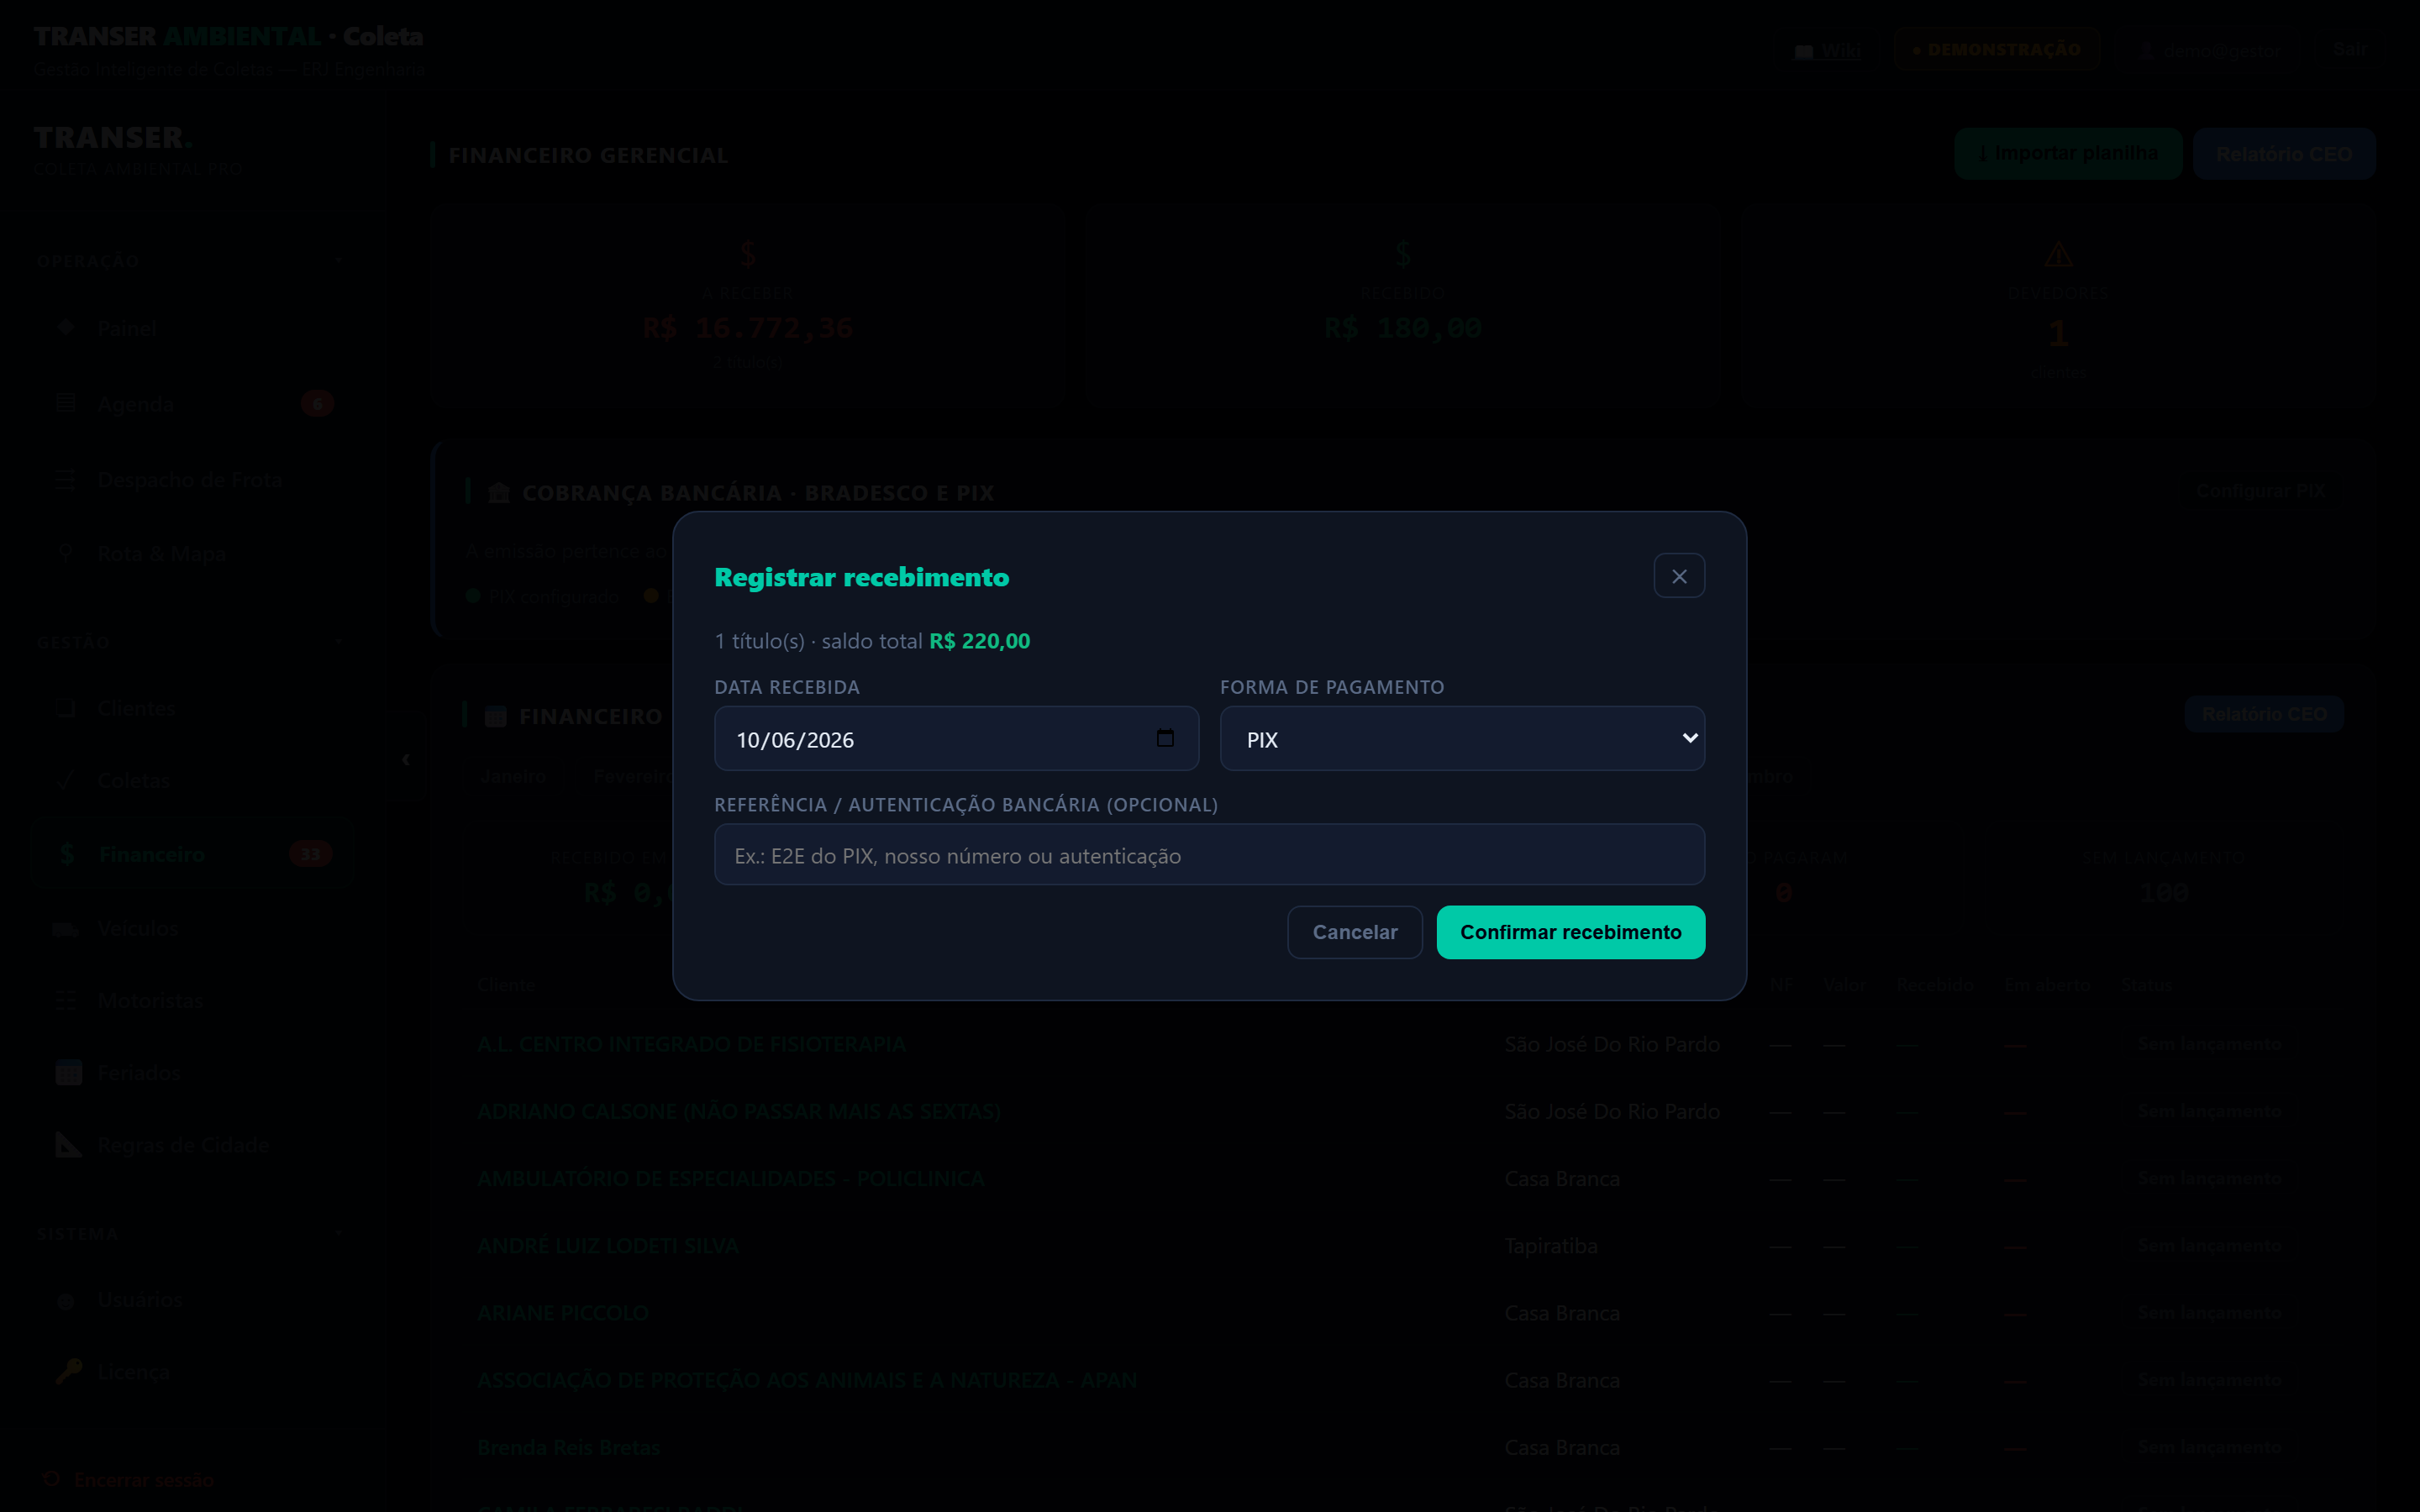This screenshot has width=2420, height=1512.
Task: Click the Financeiro badge showing 33
Action: click(x=310, y=854)
